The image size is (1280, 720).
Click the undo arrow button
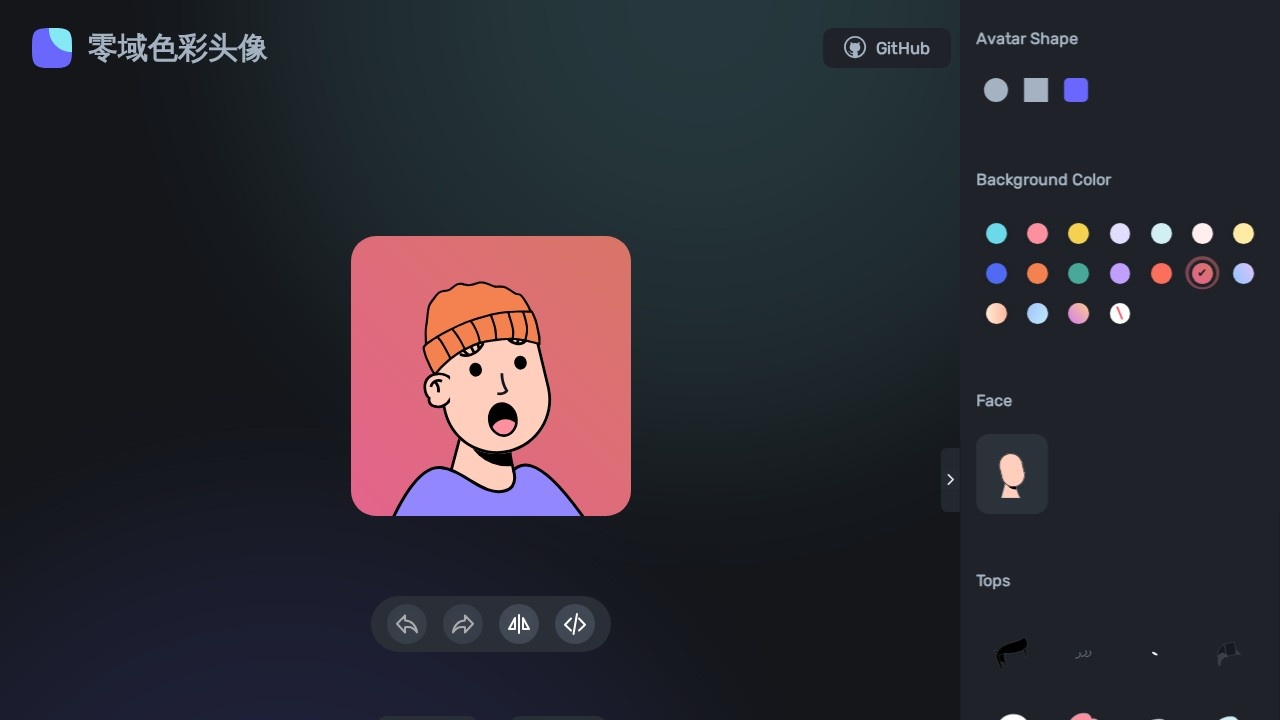[407, 624]
